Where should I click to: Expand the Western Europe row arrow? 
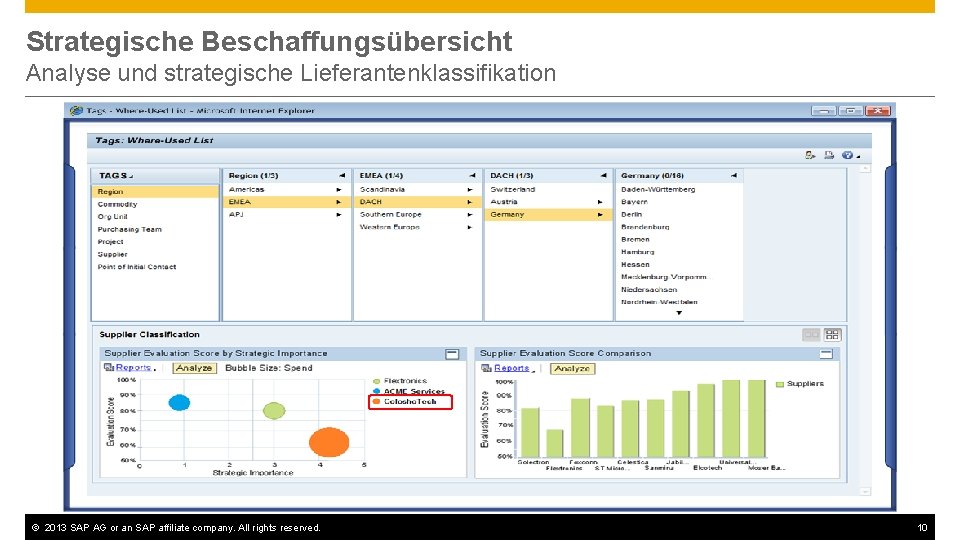pyautogui.click(x=470, y=227)
